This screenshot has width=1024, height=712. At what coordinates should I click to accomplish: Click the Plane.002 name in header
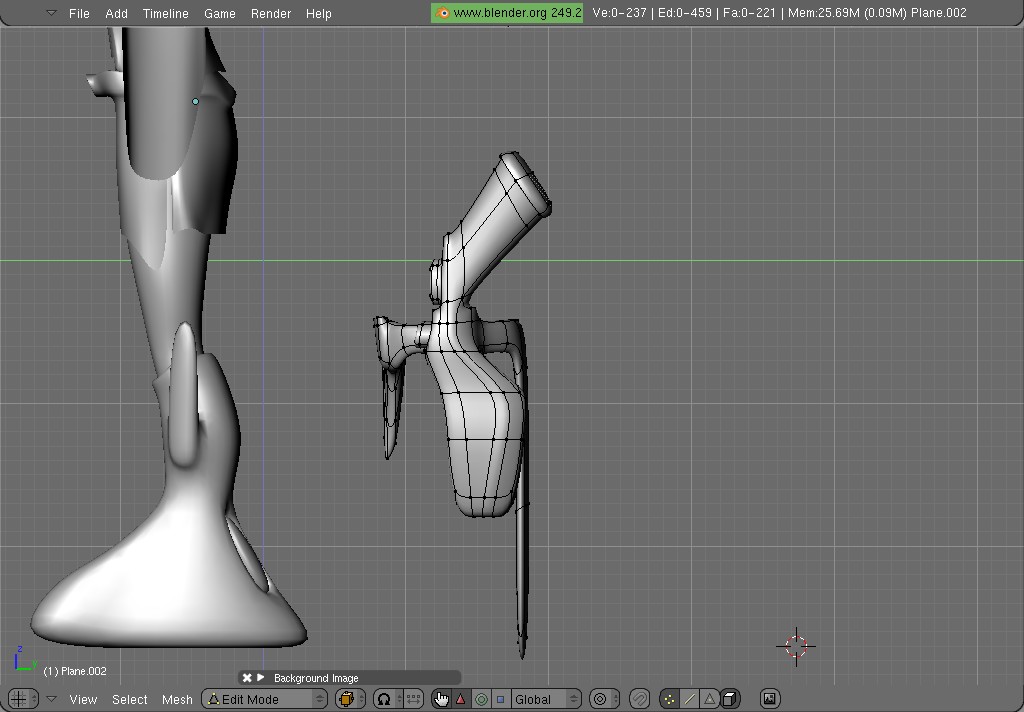tap(938, 12)
